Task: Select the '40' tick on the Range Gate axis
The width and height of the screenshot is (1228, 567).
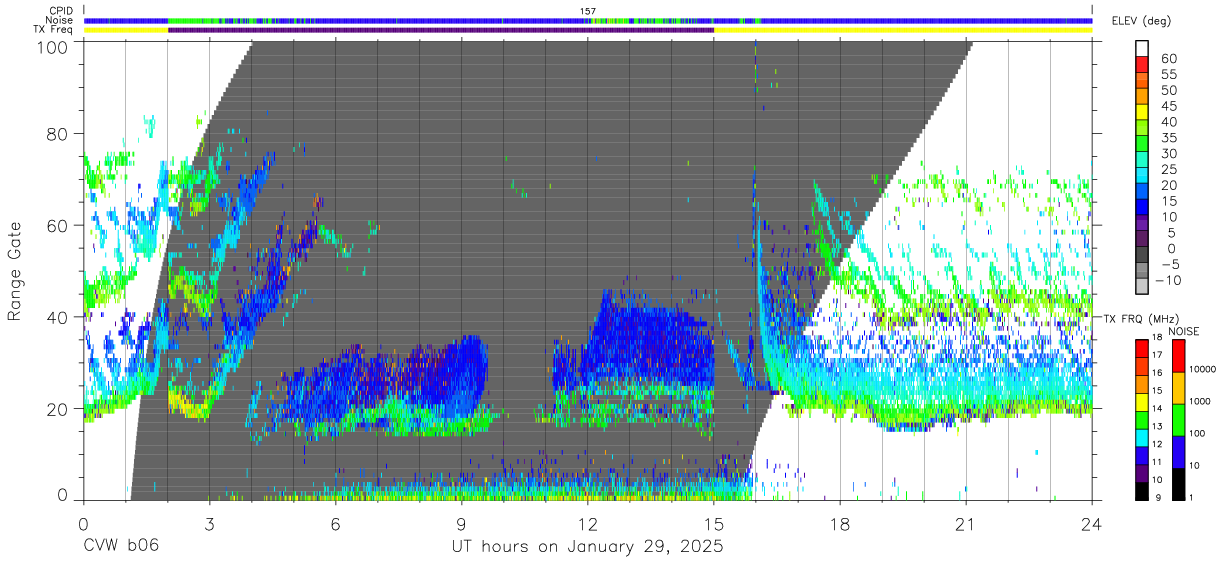Action: [59, 317]
